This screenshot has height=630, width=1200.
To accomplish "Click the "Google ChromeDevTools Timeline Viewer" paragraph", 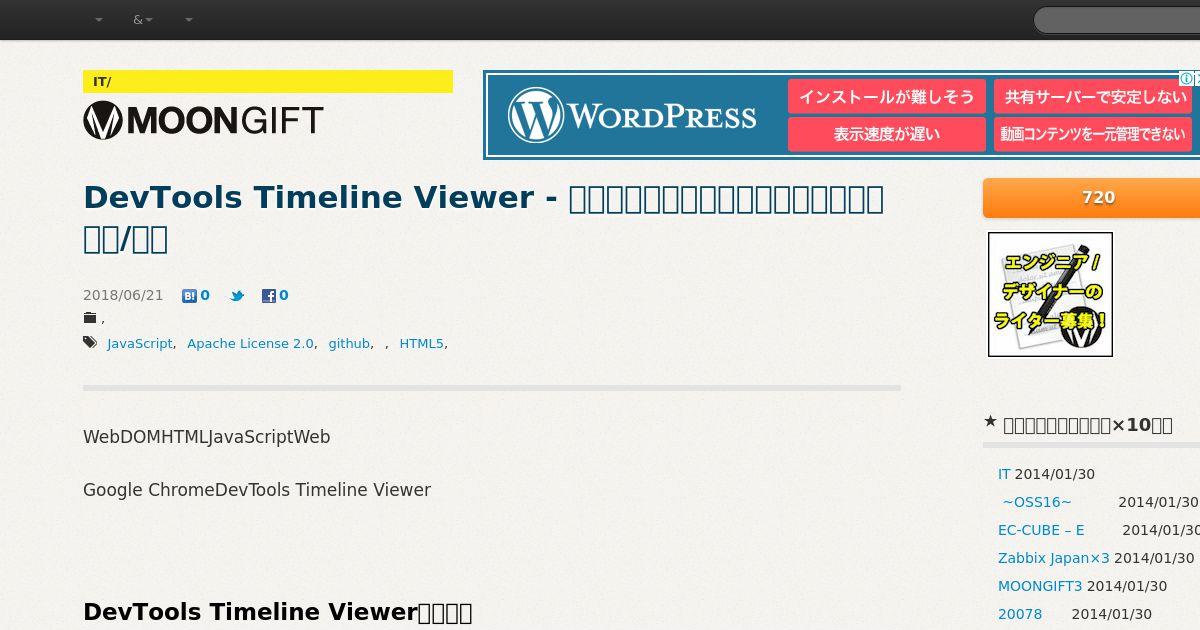I will 257,490.
